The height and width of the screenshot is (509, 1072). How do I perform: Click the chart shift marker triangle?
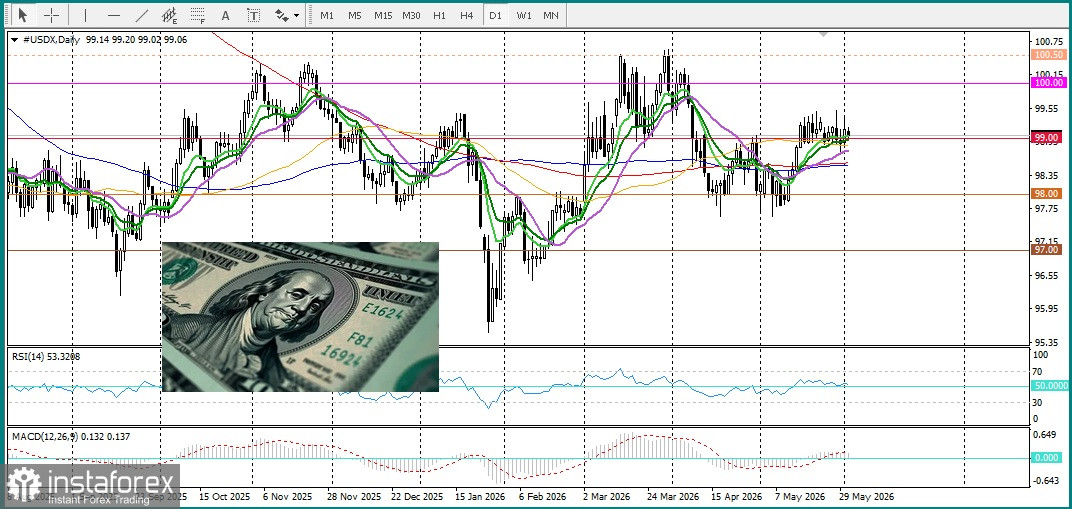coord(825,33)
